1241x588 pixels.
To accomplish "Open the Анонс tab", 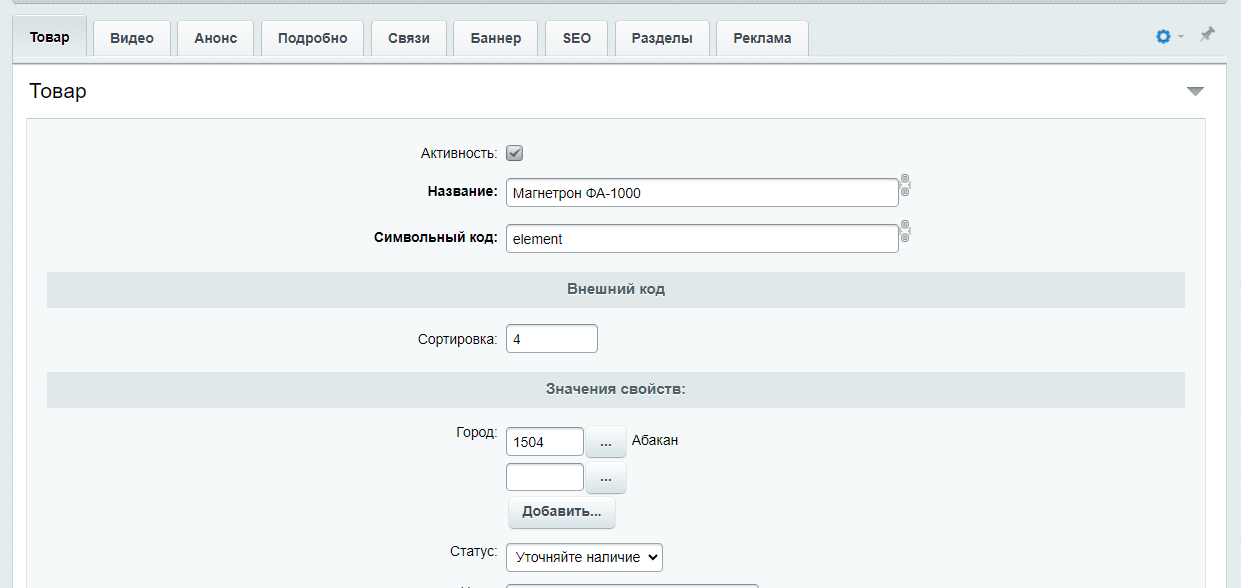I will (216, 38).
